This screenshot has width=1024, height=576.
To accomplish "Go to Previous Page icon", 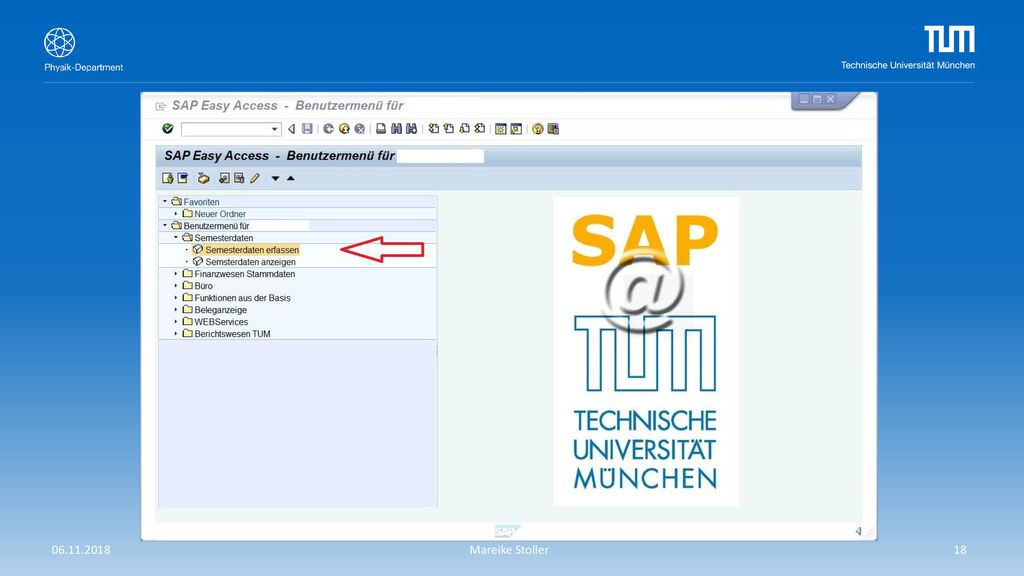I will (449, 129).
